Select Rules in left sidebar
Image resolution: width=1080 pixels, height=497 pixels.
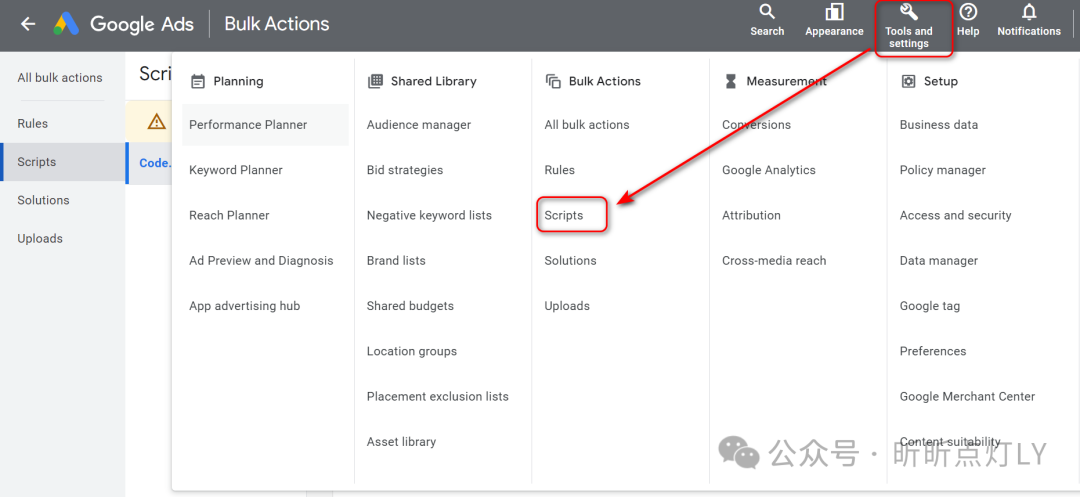(x=33, y=124)
